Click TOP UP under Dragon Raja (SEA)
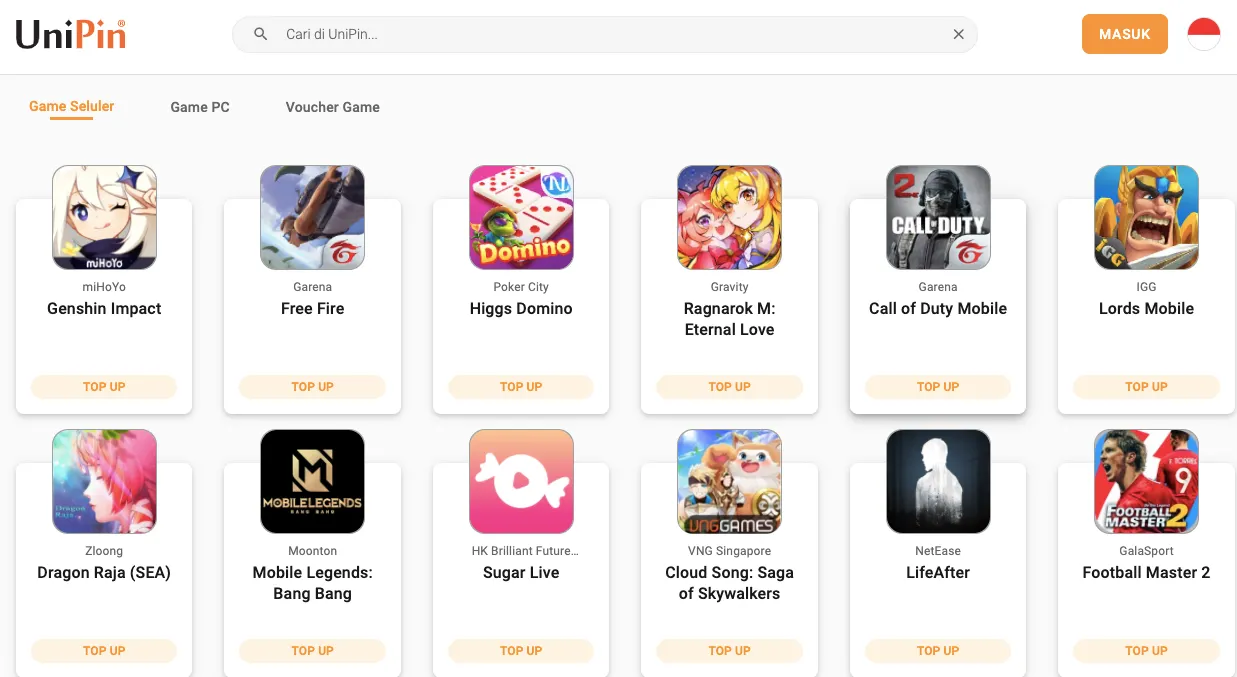Image resolution: width=1237 pixels, height=677 pixels. point(104,651)
